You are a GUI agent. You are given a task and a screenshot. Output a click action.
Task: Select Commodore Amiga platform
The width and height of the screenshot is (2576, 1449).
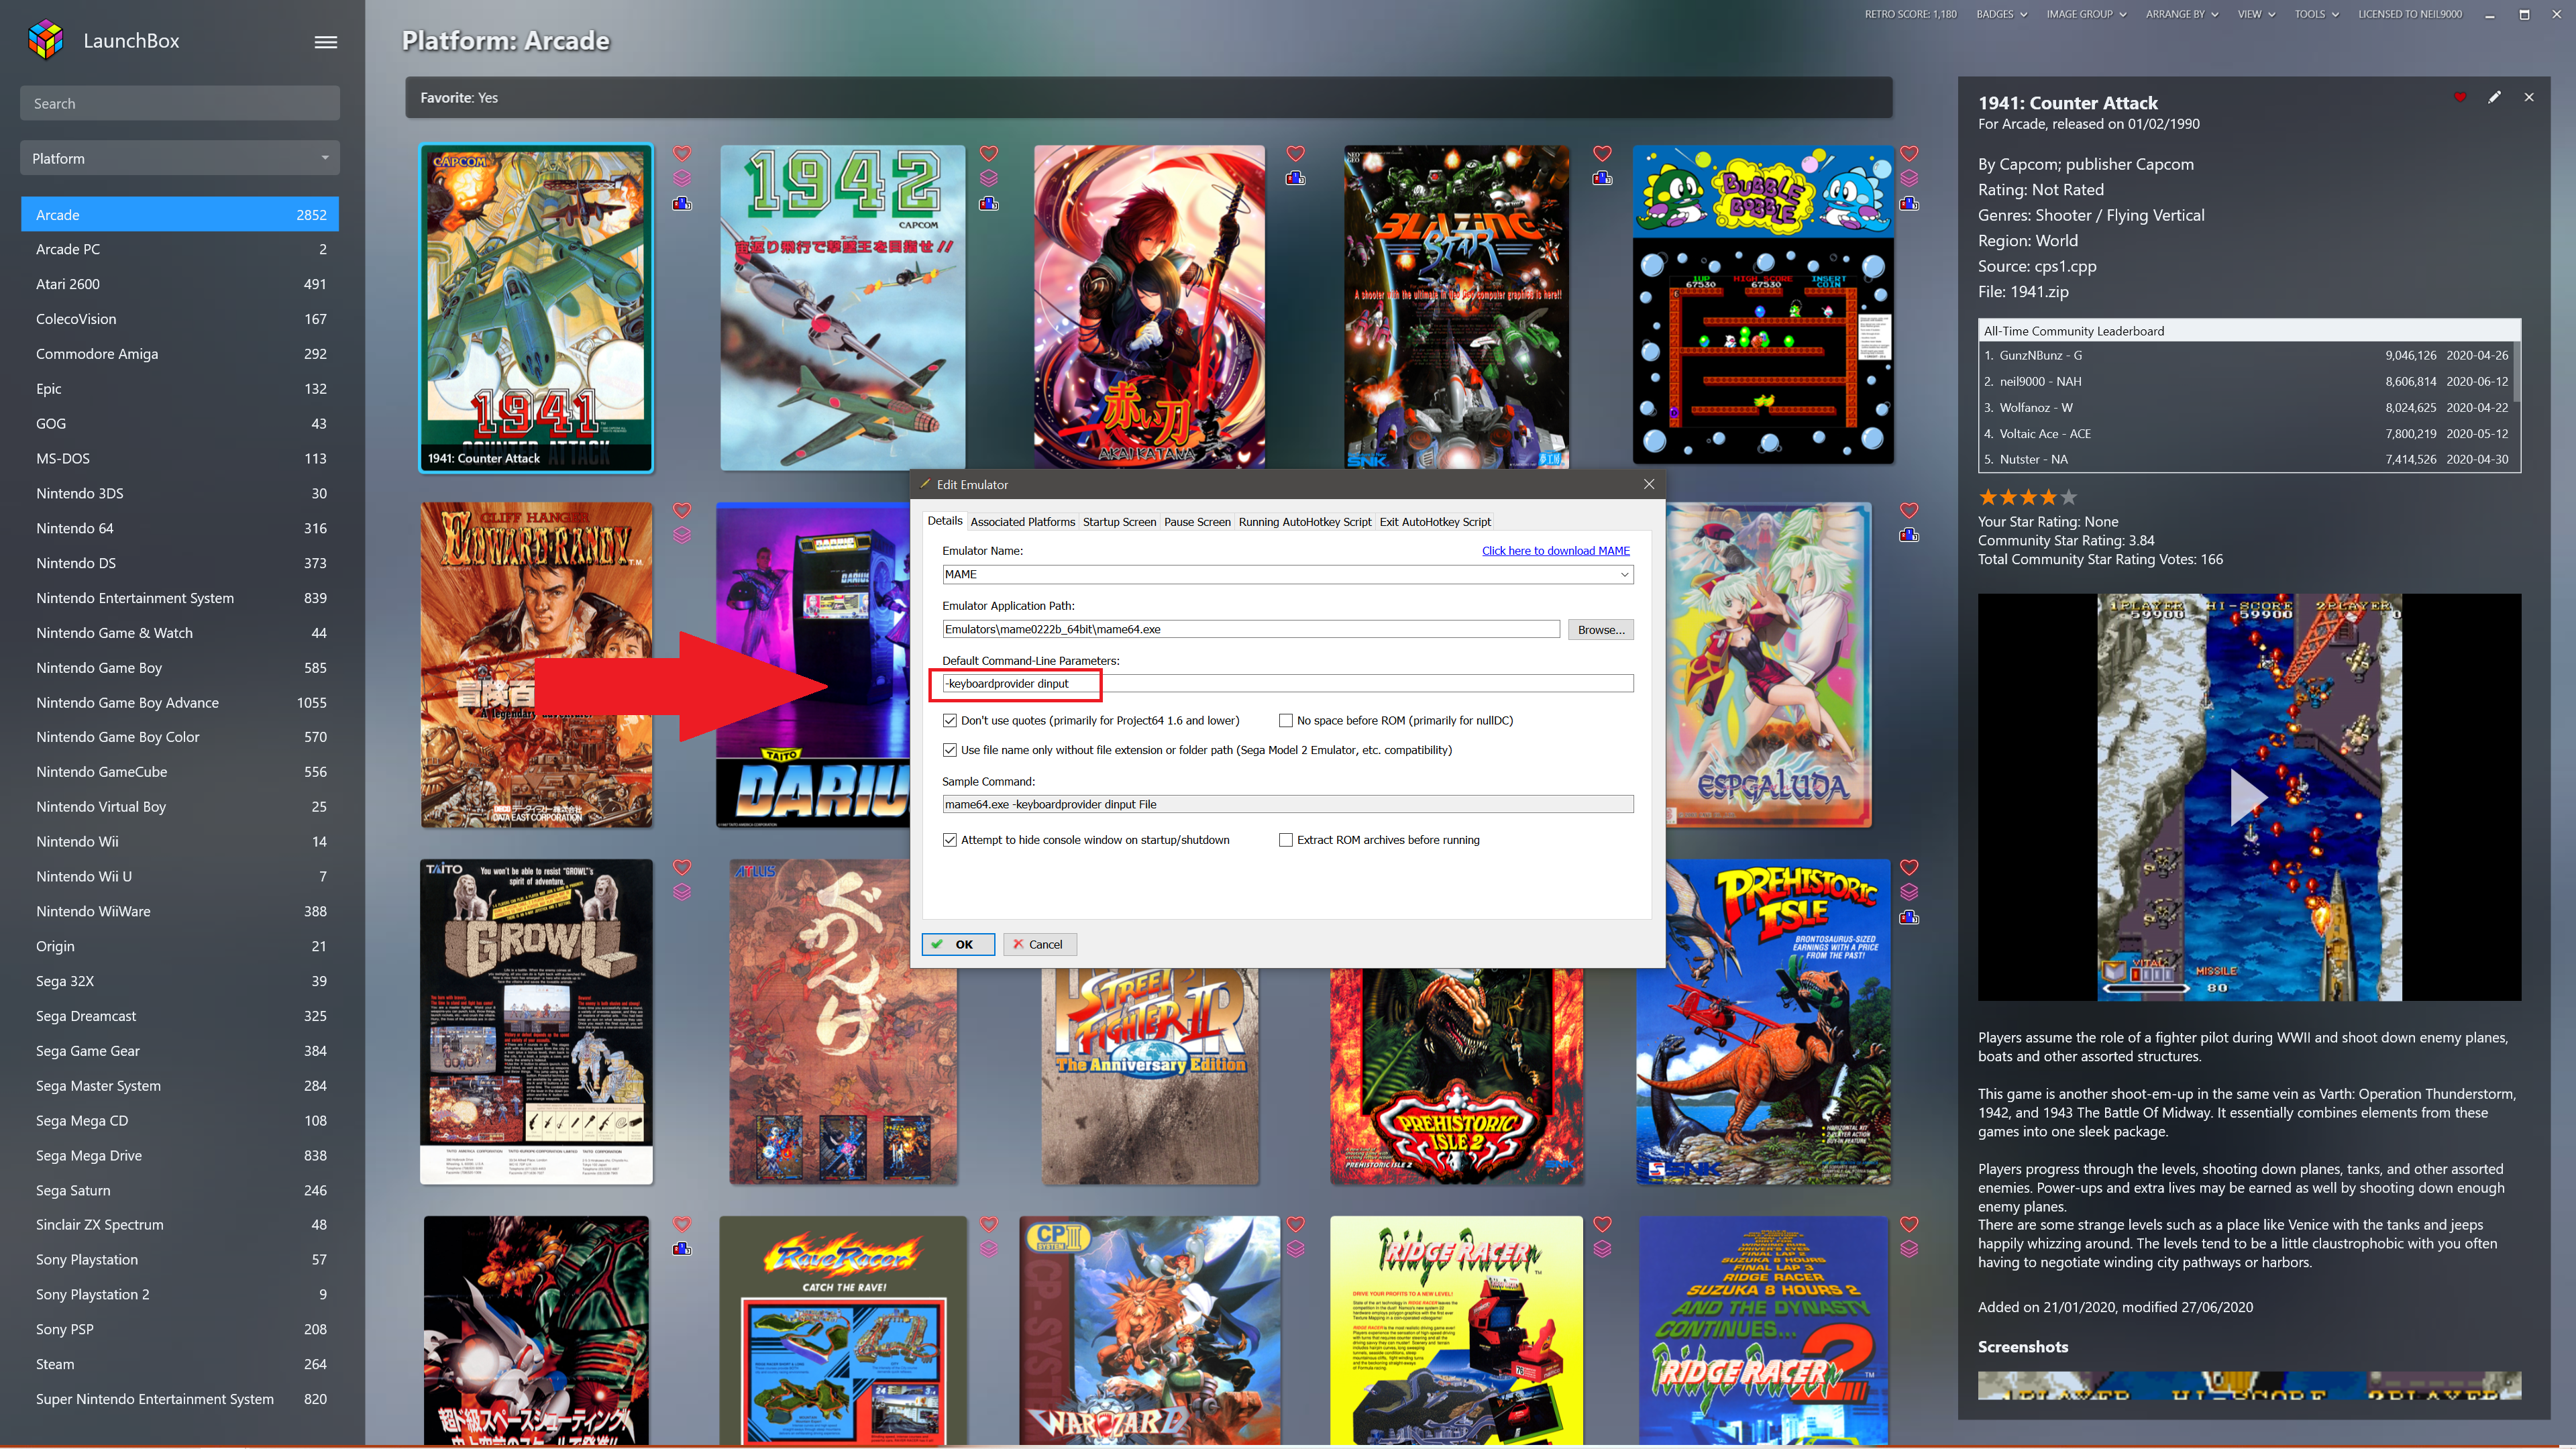pyautogui.click(x=180, y=354)
